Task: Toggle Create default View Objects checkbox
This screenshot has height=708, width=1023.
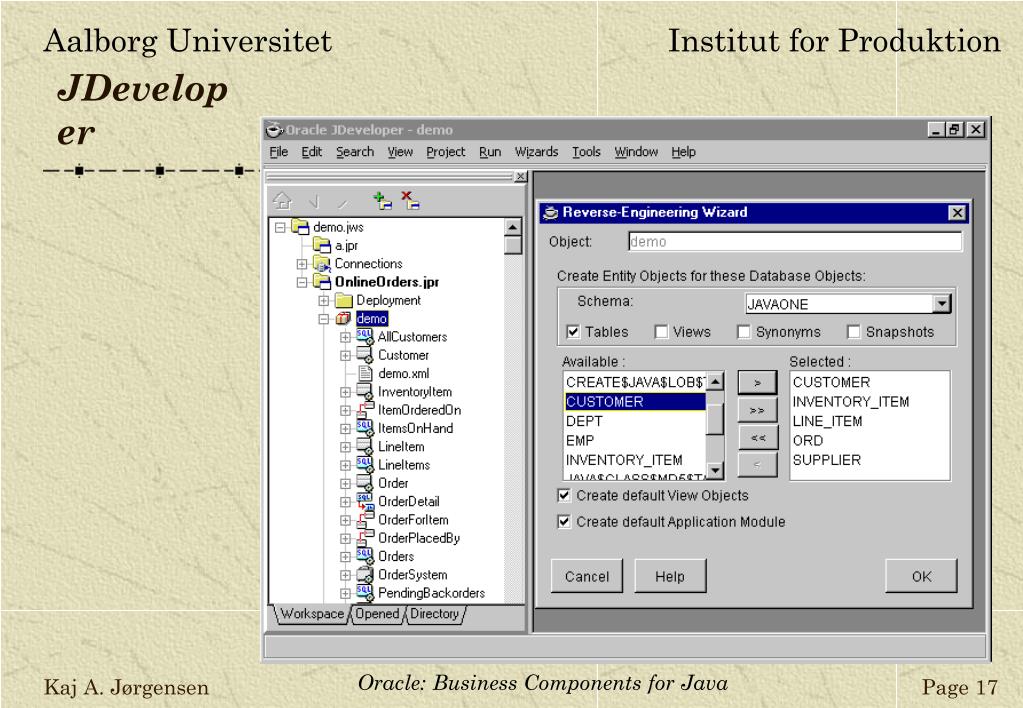Action: point(564,495)
